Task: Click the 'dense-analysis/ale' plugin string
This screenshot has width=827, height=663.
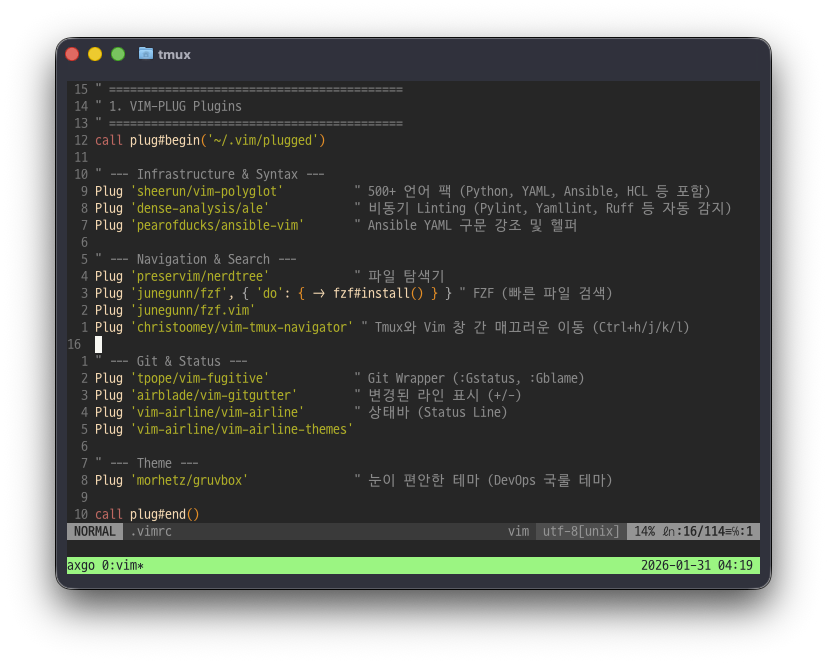Action: point(199,208)
